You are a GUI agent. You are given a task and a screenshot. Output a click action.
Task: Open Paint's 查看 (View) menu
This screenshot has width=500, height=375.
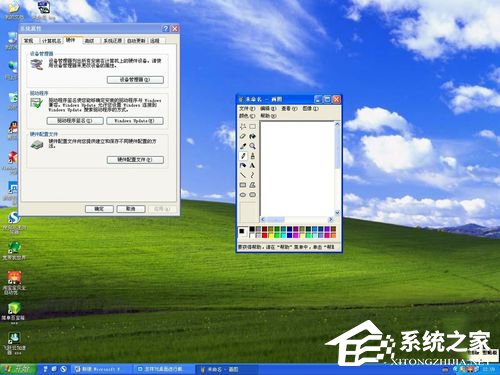[289, 109]
